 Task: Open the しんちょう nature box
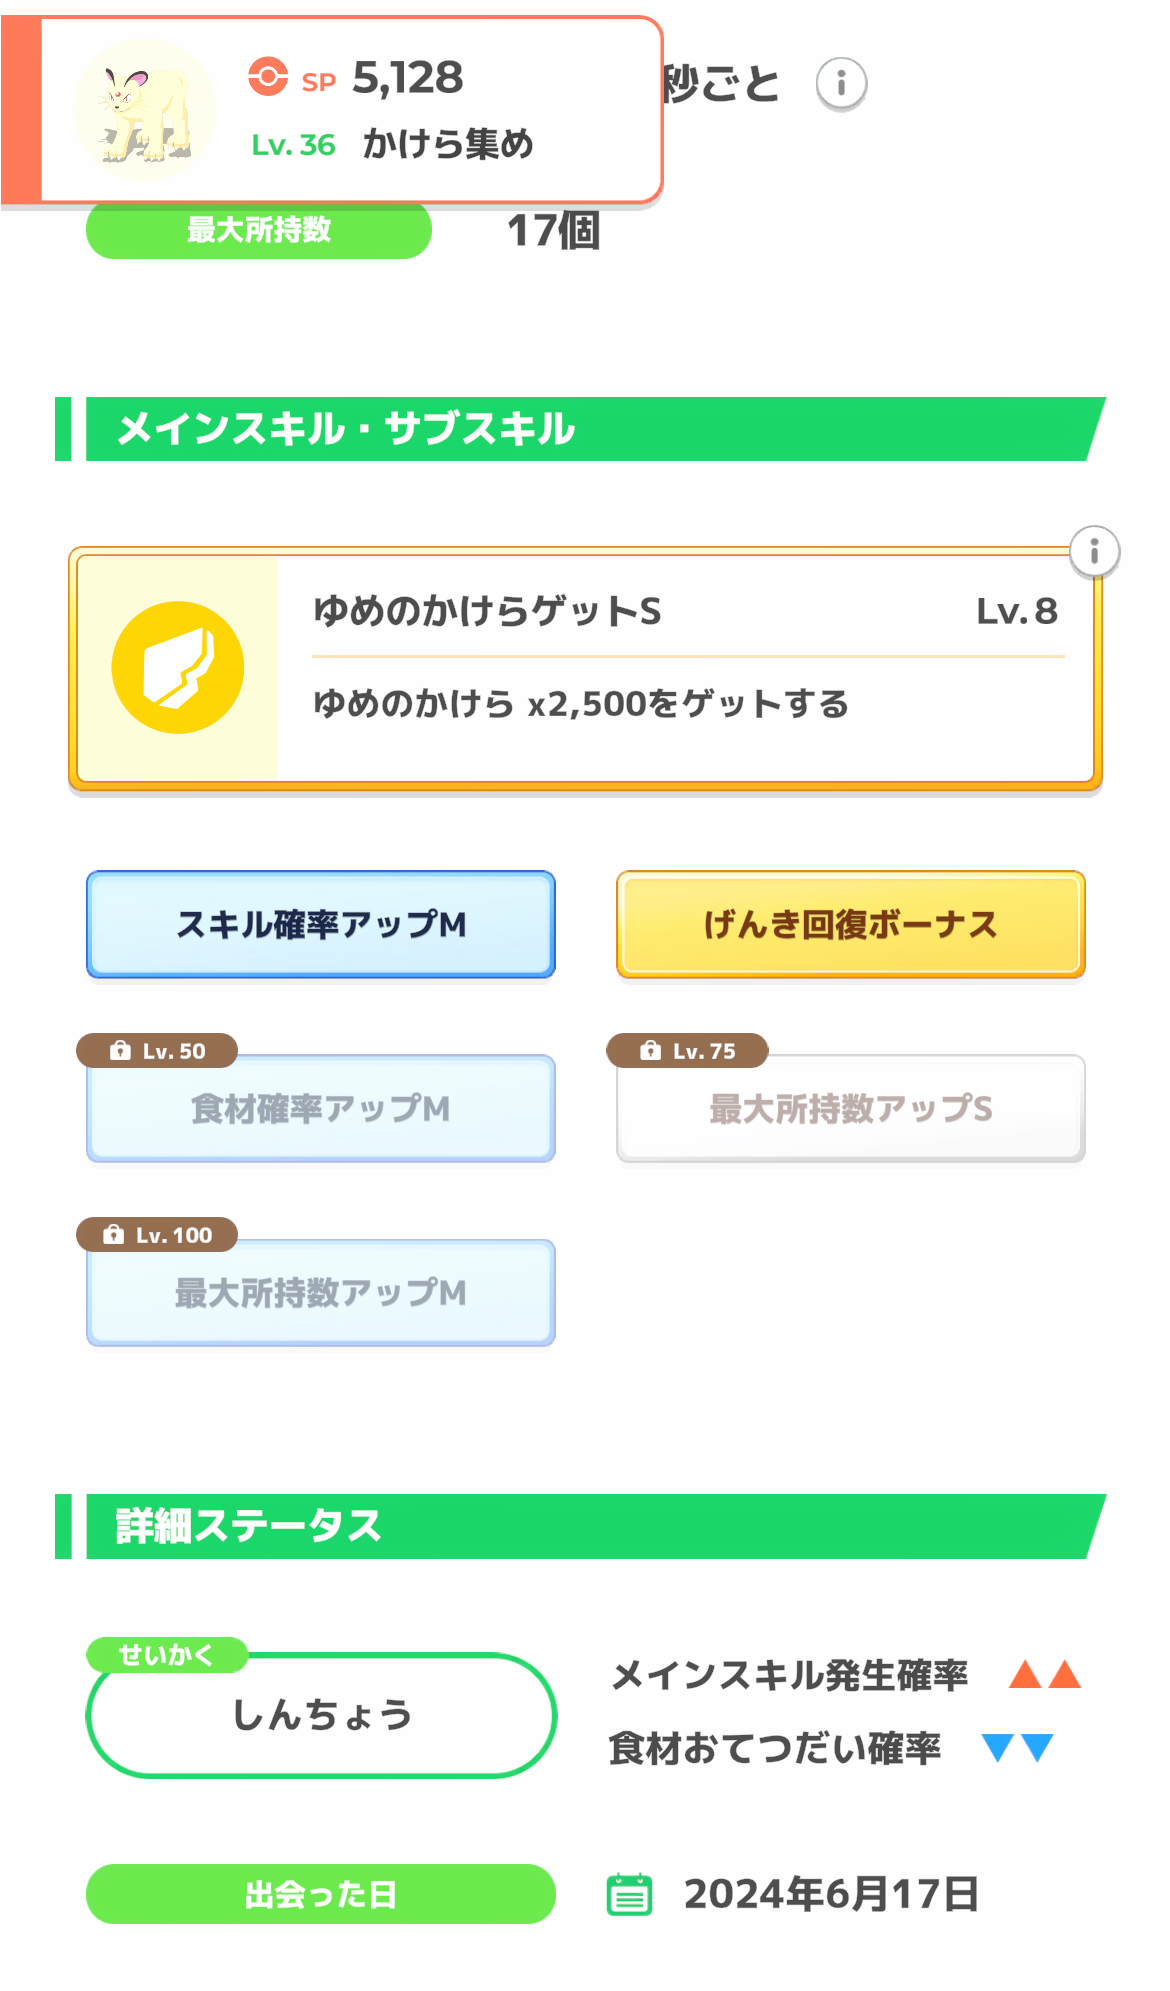[321, 1715]
